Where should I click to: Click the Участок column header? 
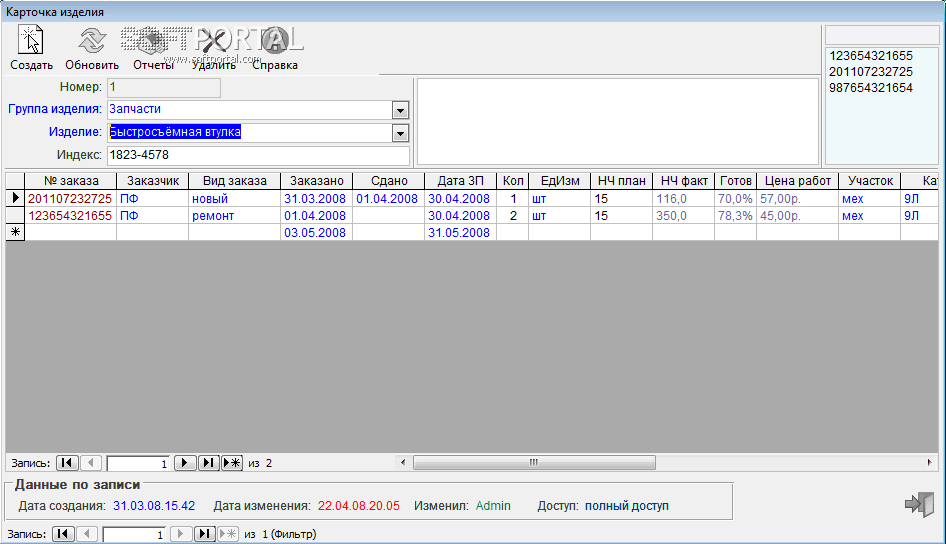coord(869,181)
